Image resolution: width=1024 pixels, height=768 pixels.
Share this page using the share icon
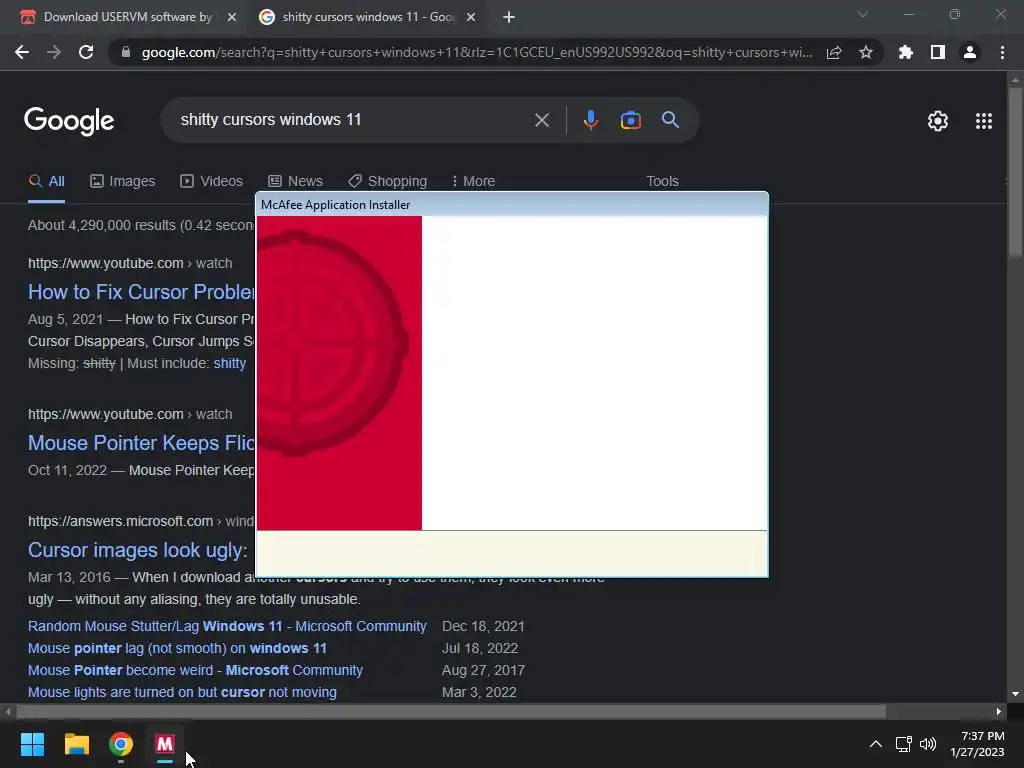tap(834, 52)
